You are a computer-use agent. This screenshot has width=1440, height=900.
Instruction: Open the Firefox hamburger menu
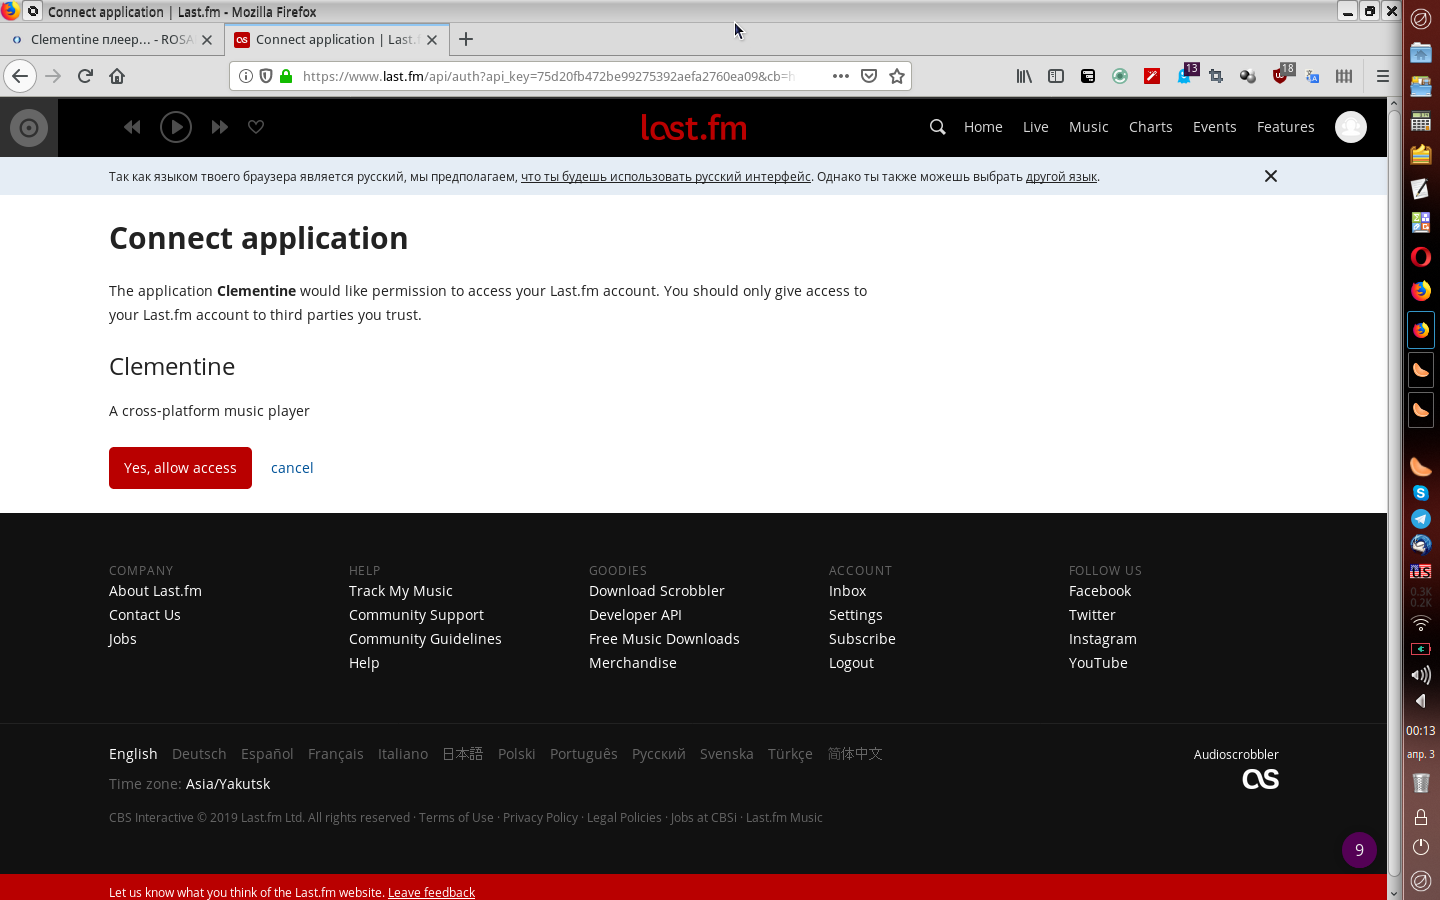(1383, 76)
